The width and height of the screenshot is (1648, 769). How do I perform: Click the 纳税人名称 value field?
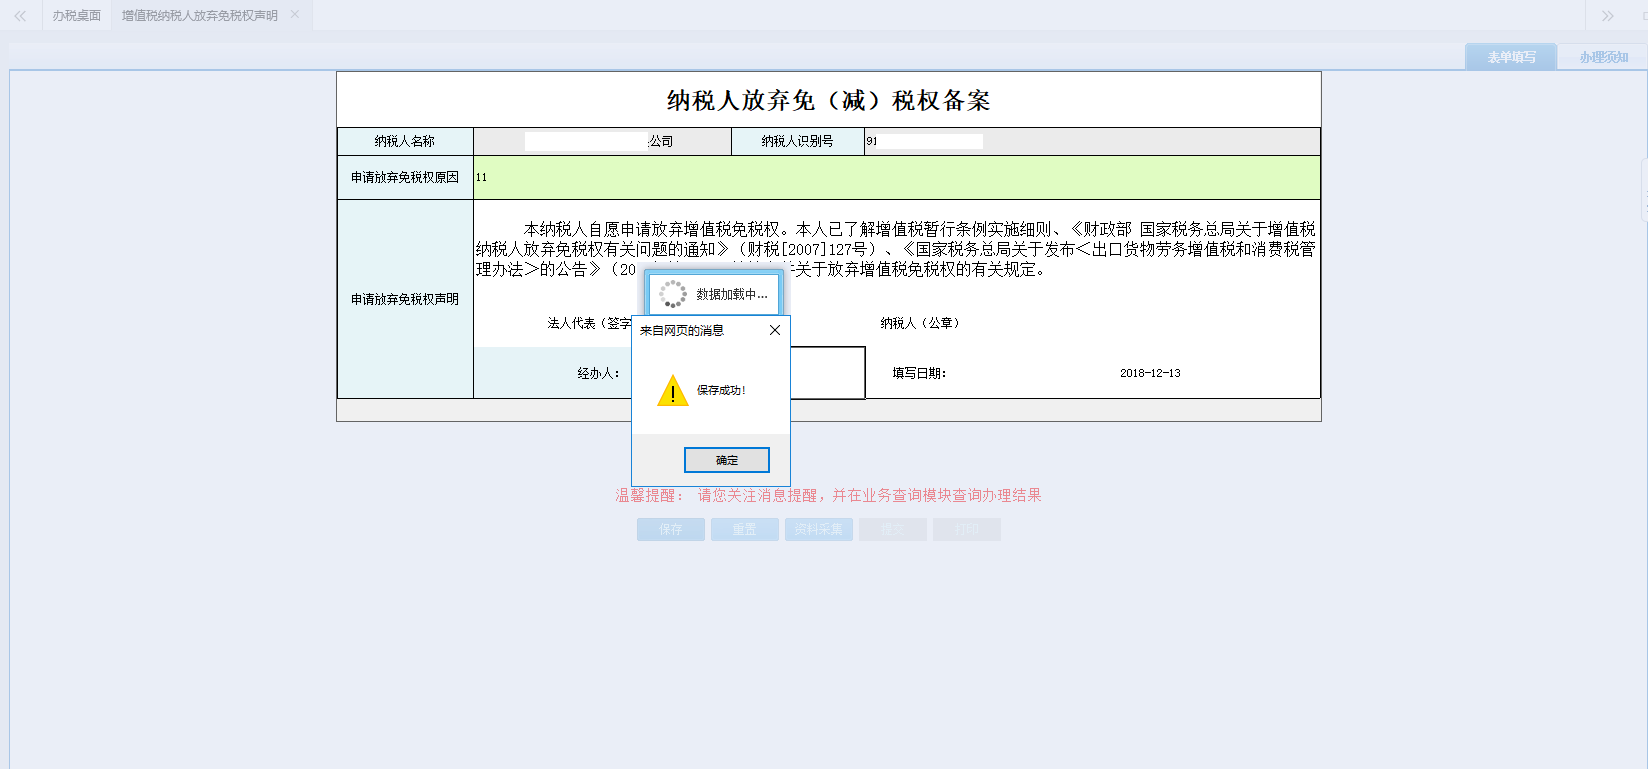(602, 141)
